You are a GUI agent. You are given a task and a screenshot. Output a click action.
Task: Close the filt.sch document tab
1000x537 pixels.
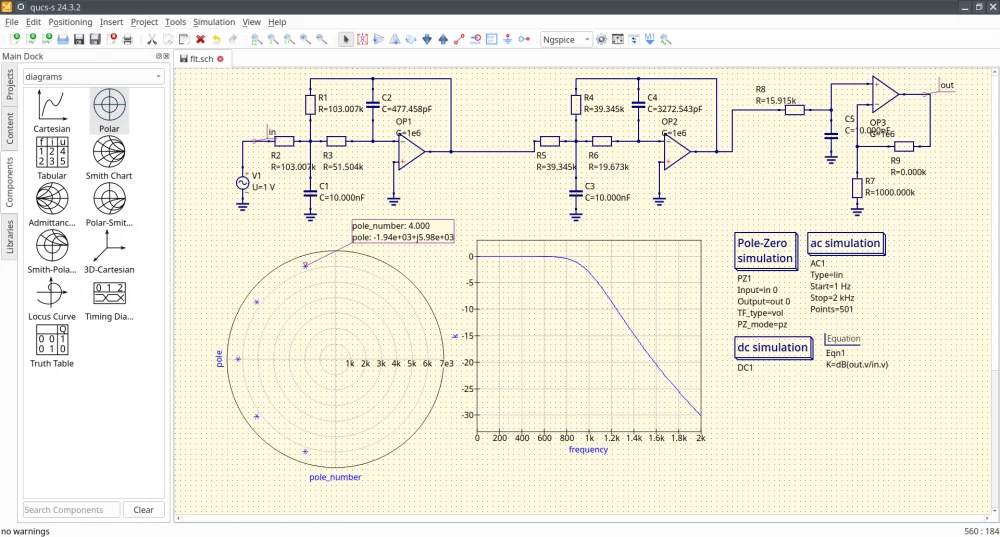click(x=220, y=59)
